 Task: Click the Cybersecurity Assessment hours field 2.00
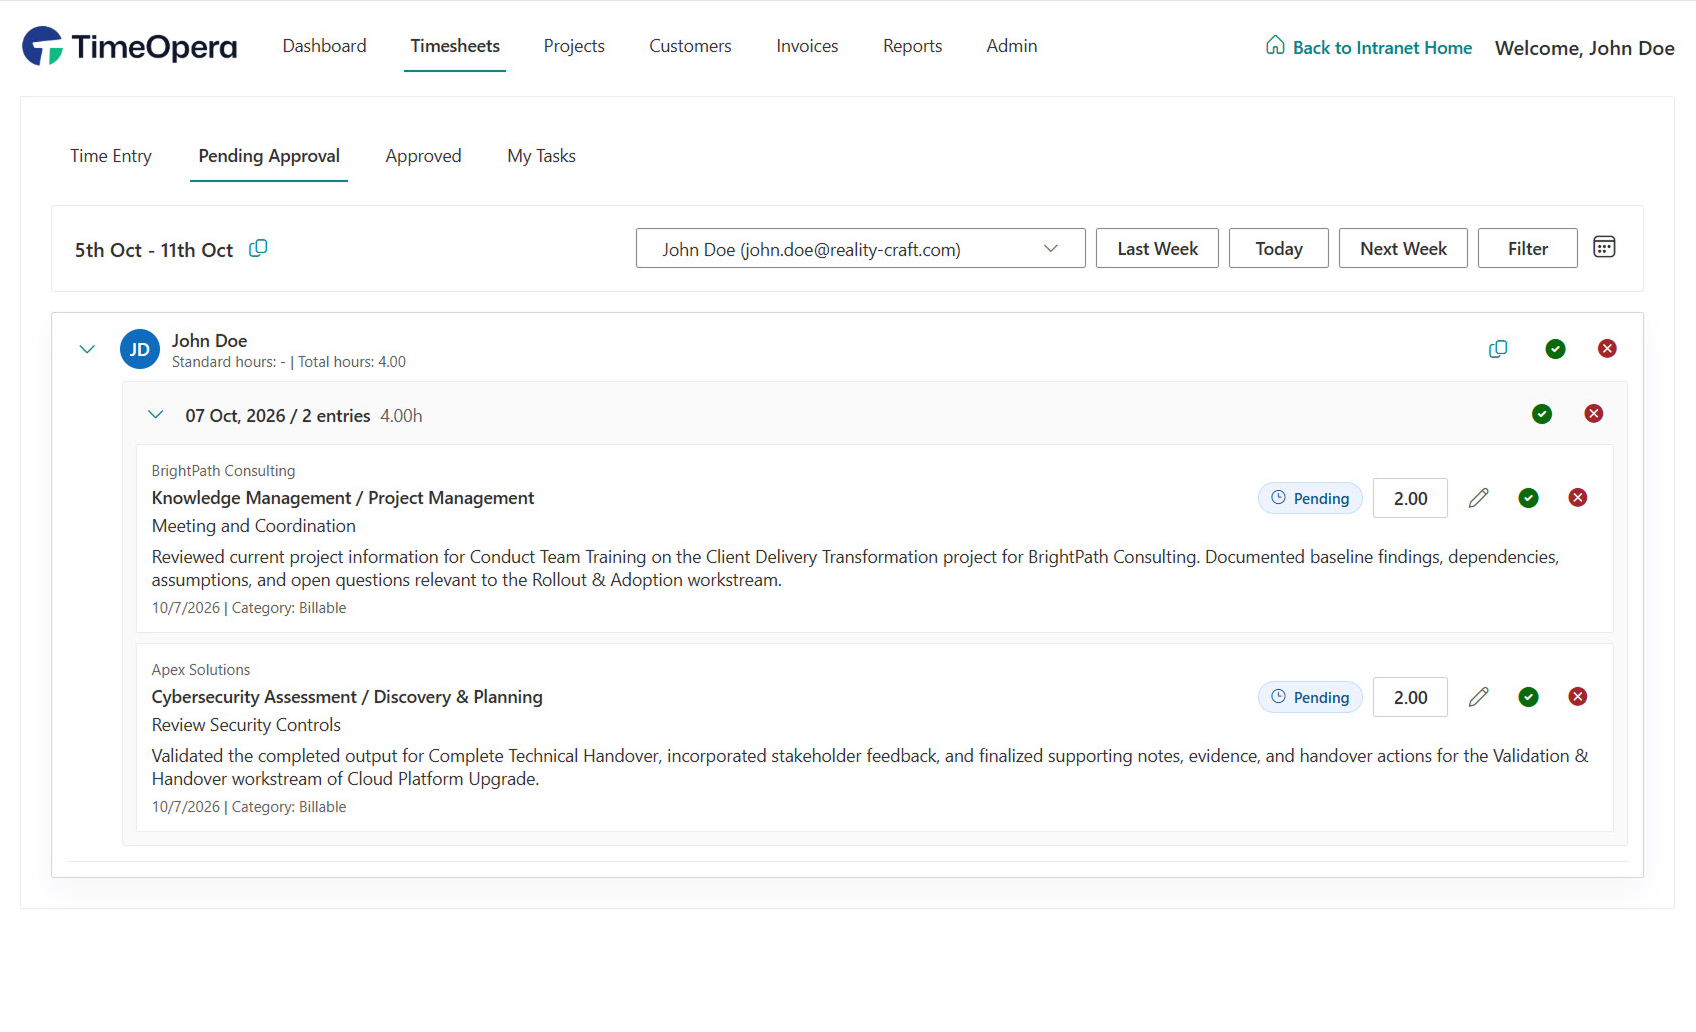click(1410, 697)
